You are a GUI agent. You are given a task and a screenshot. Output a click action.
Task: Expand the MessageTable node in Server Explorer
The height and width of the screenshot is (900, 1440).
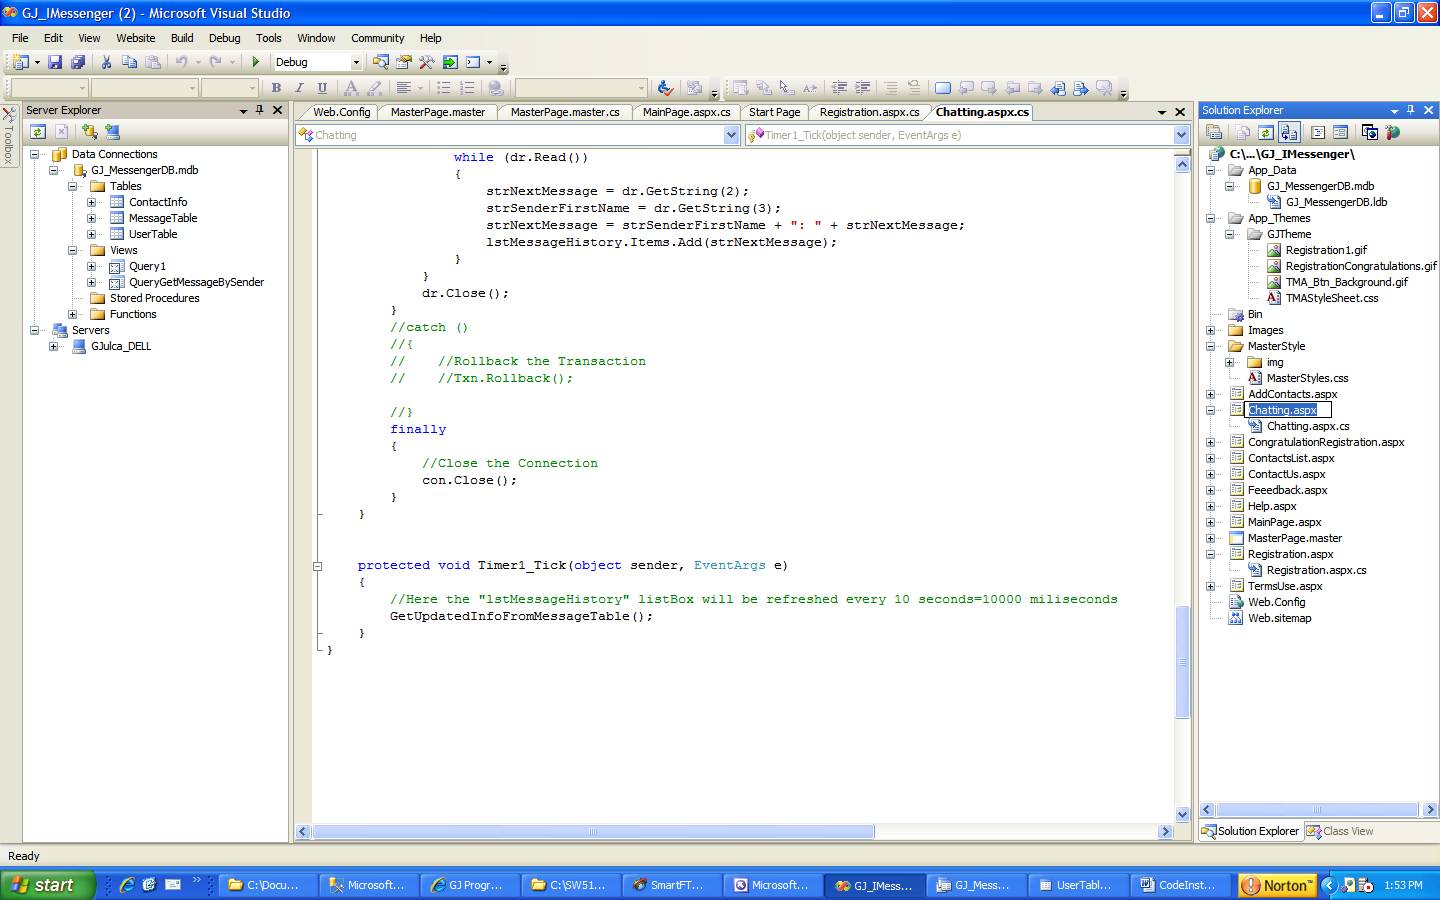91,218
